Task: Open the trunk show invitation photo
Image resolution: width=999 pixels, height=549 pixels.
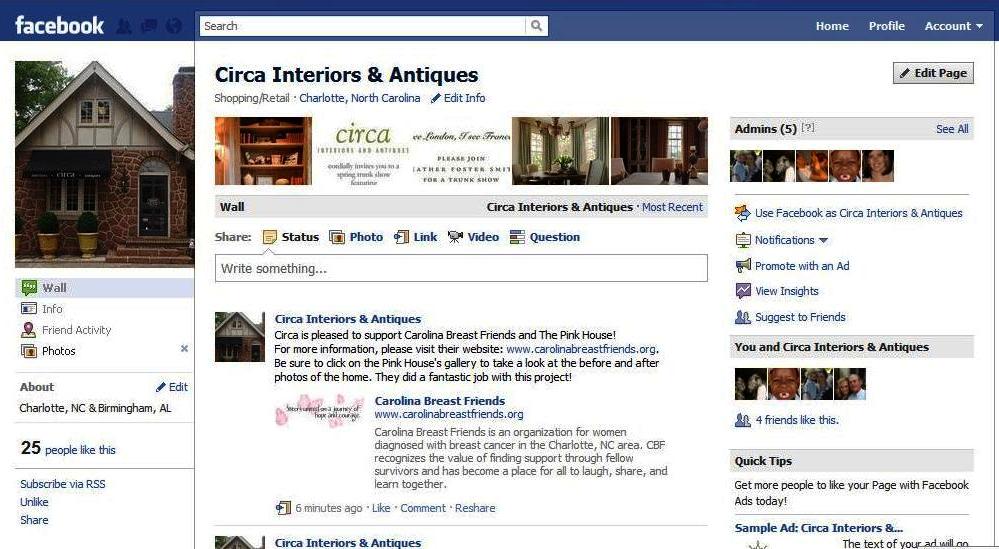Action: coord(461,151)
